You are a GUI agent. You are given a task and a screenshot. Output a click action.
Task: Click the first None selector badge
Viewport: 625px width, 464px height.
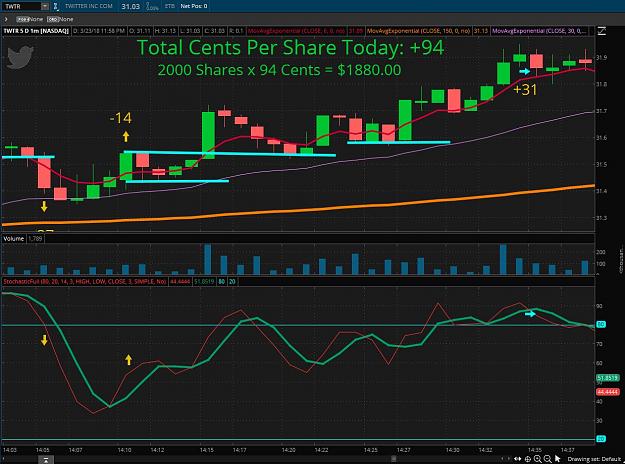click(29, 19)
